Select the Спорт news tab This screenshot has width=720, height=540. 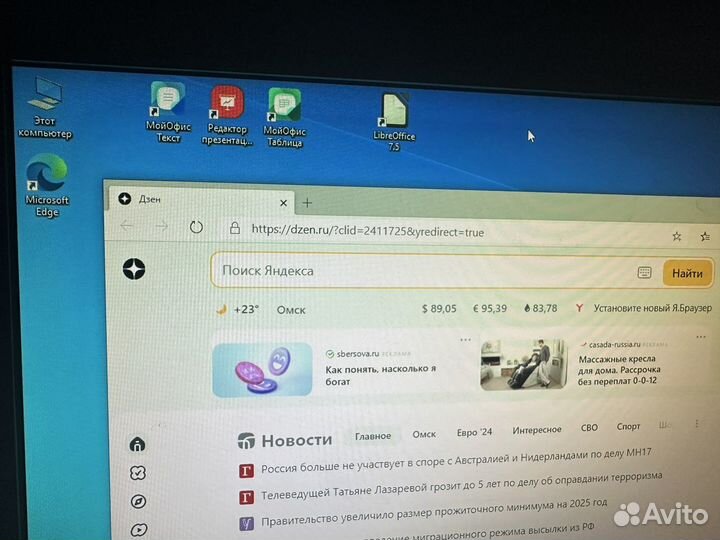pyautogui.click(x=628, y=426)
